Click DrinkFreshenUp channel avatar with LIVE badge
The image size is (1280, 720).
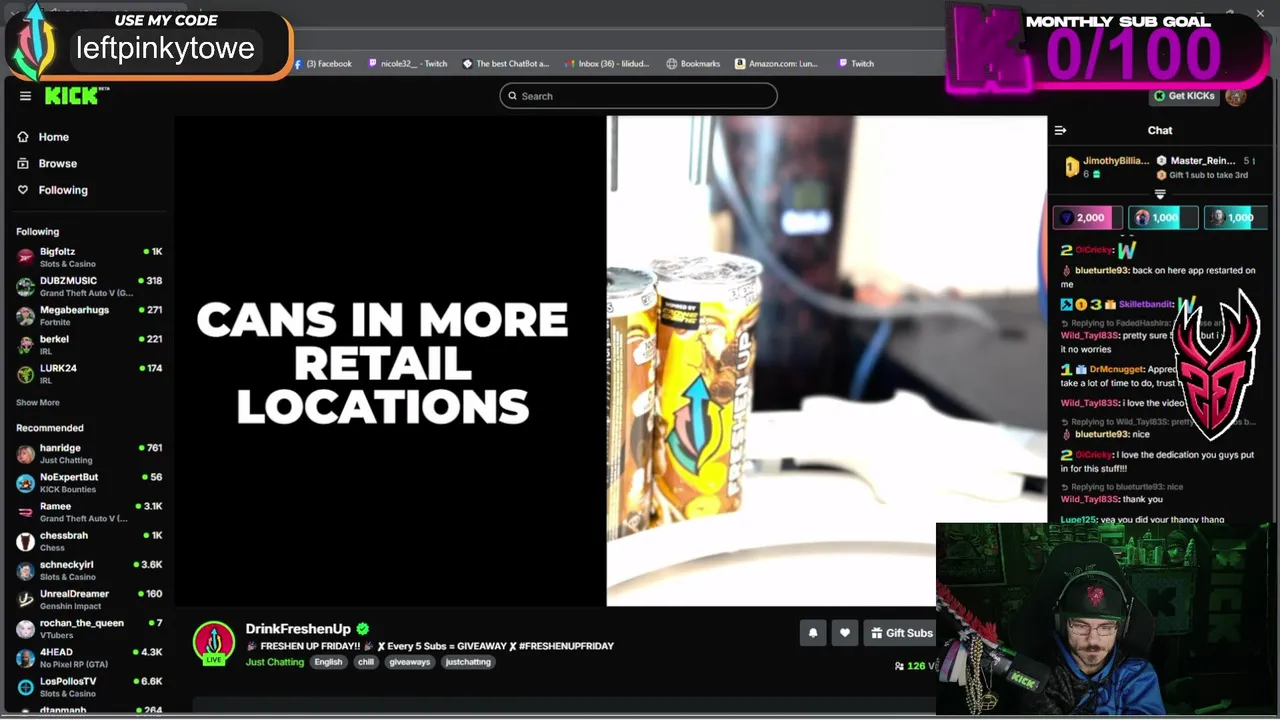pos(214,643)
